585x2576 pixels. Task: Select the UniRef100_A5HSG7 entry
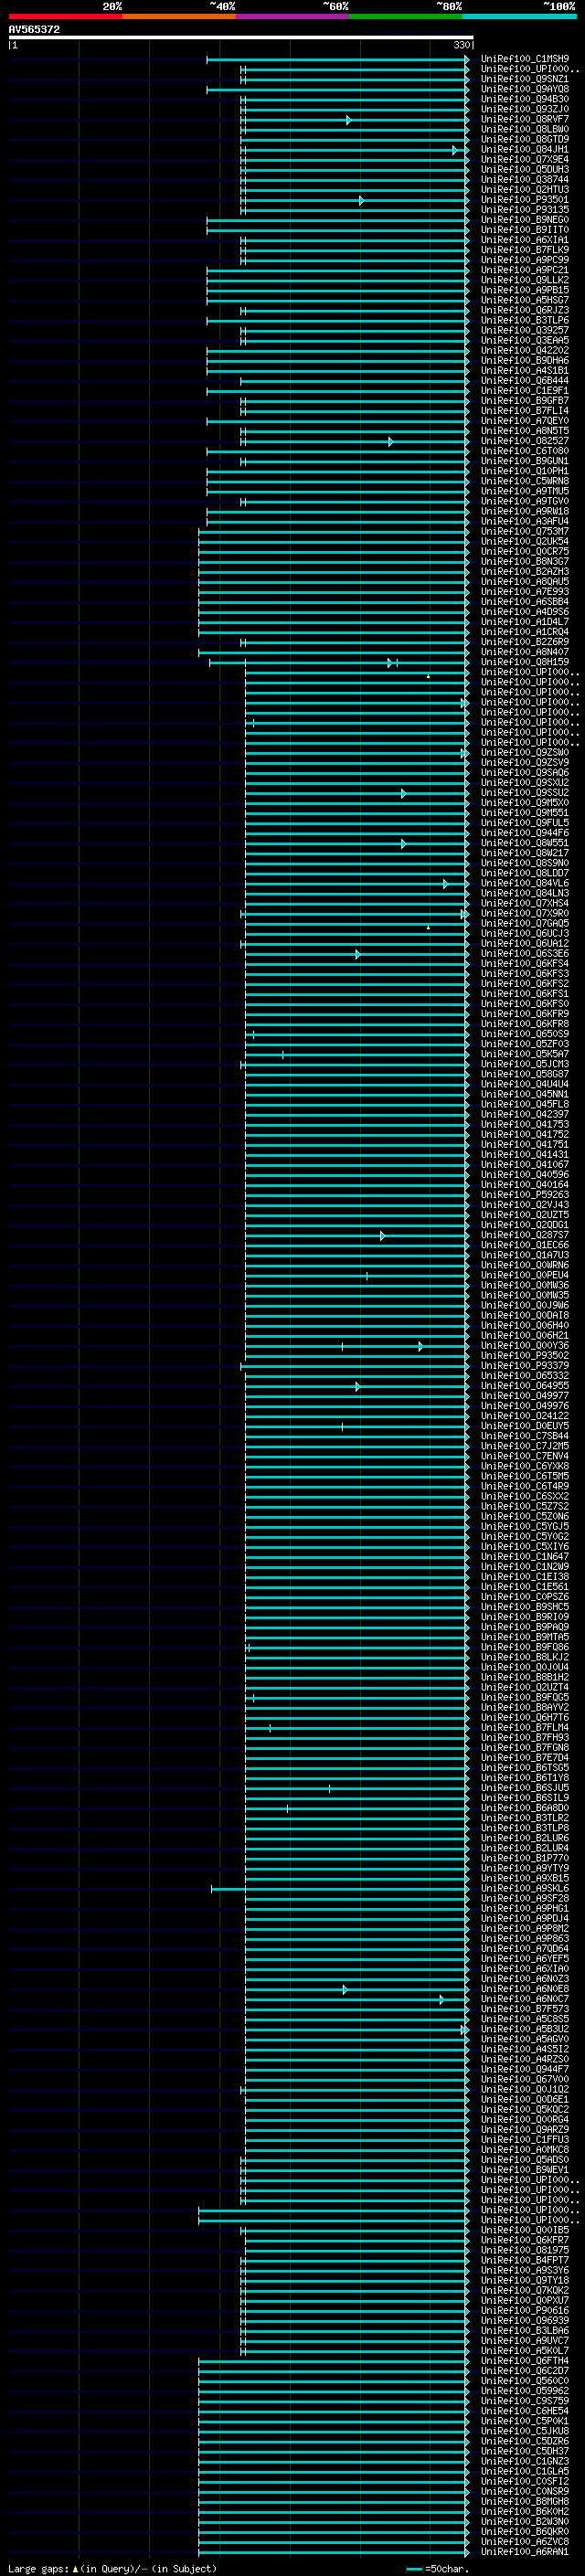point(525,300)
